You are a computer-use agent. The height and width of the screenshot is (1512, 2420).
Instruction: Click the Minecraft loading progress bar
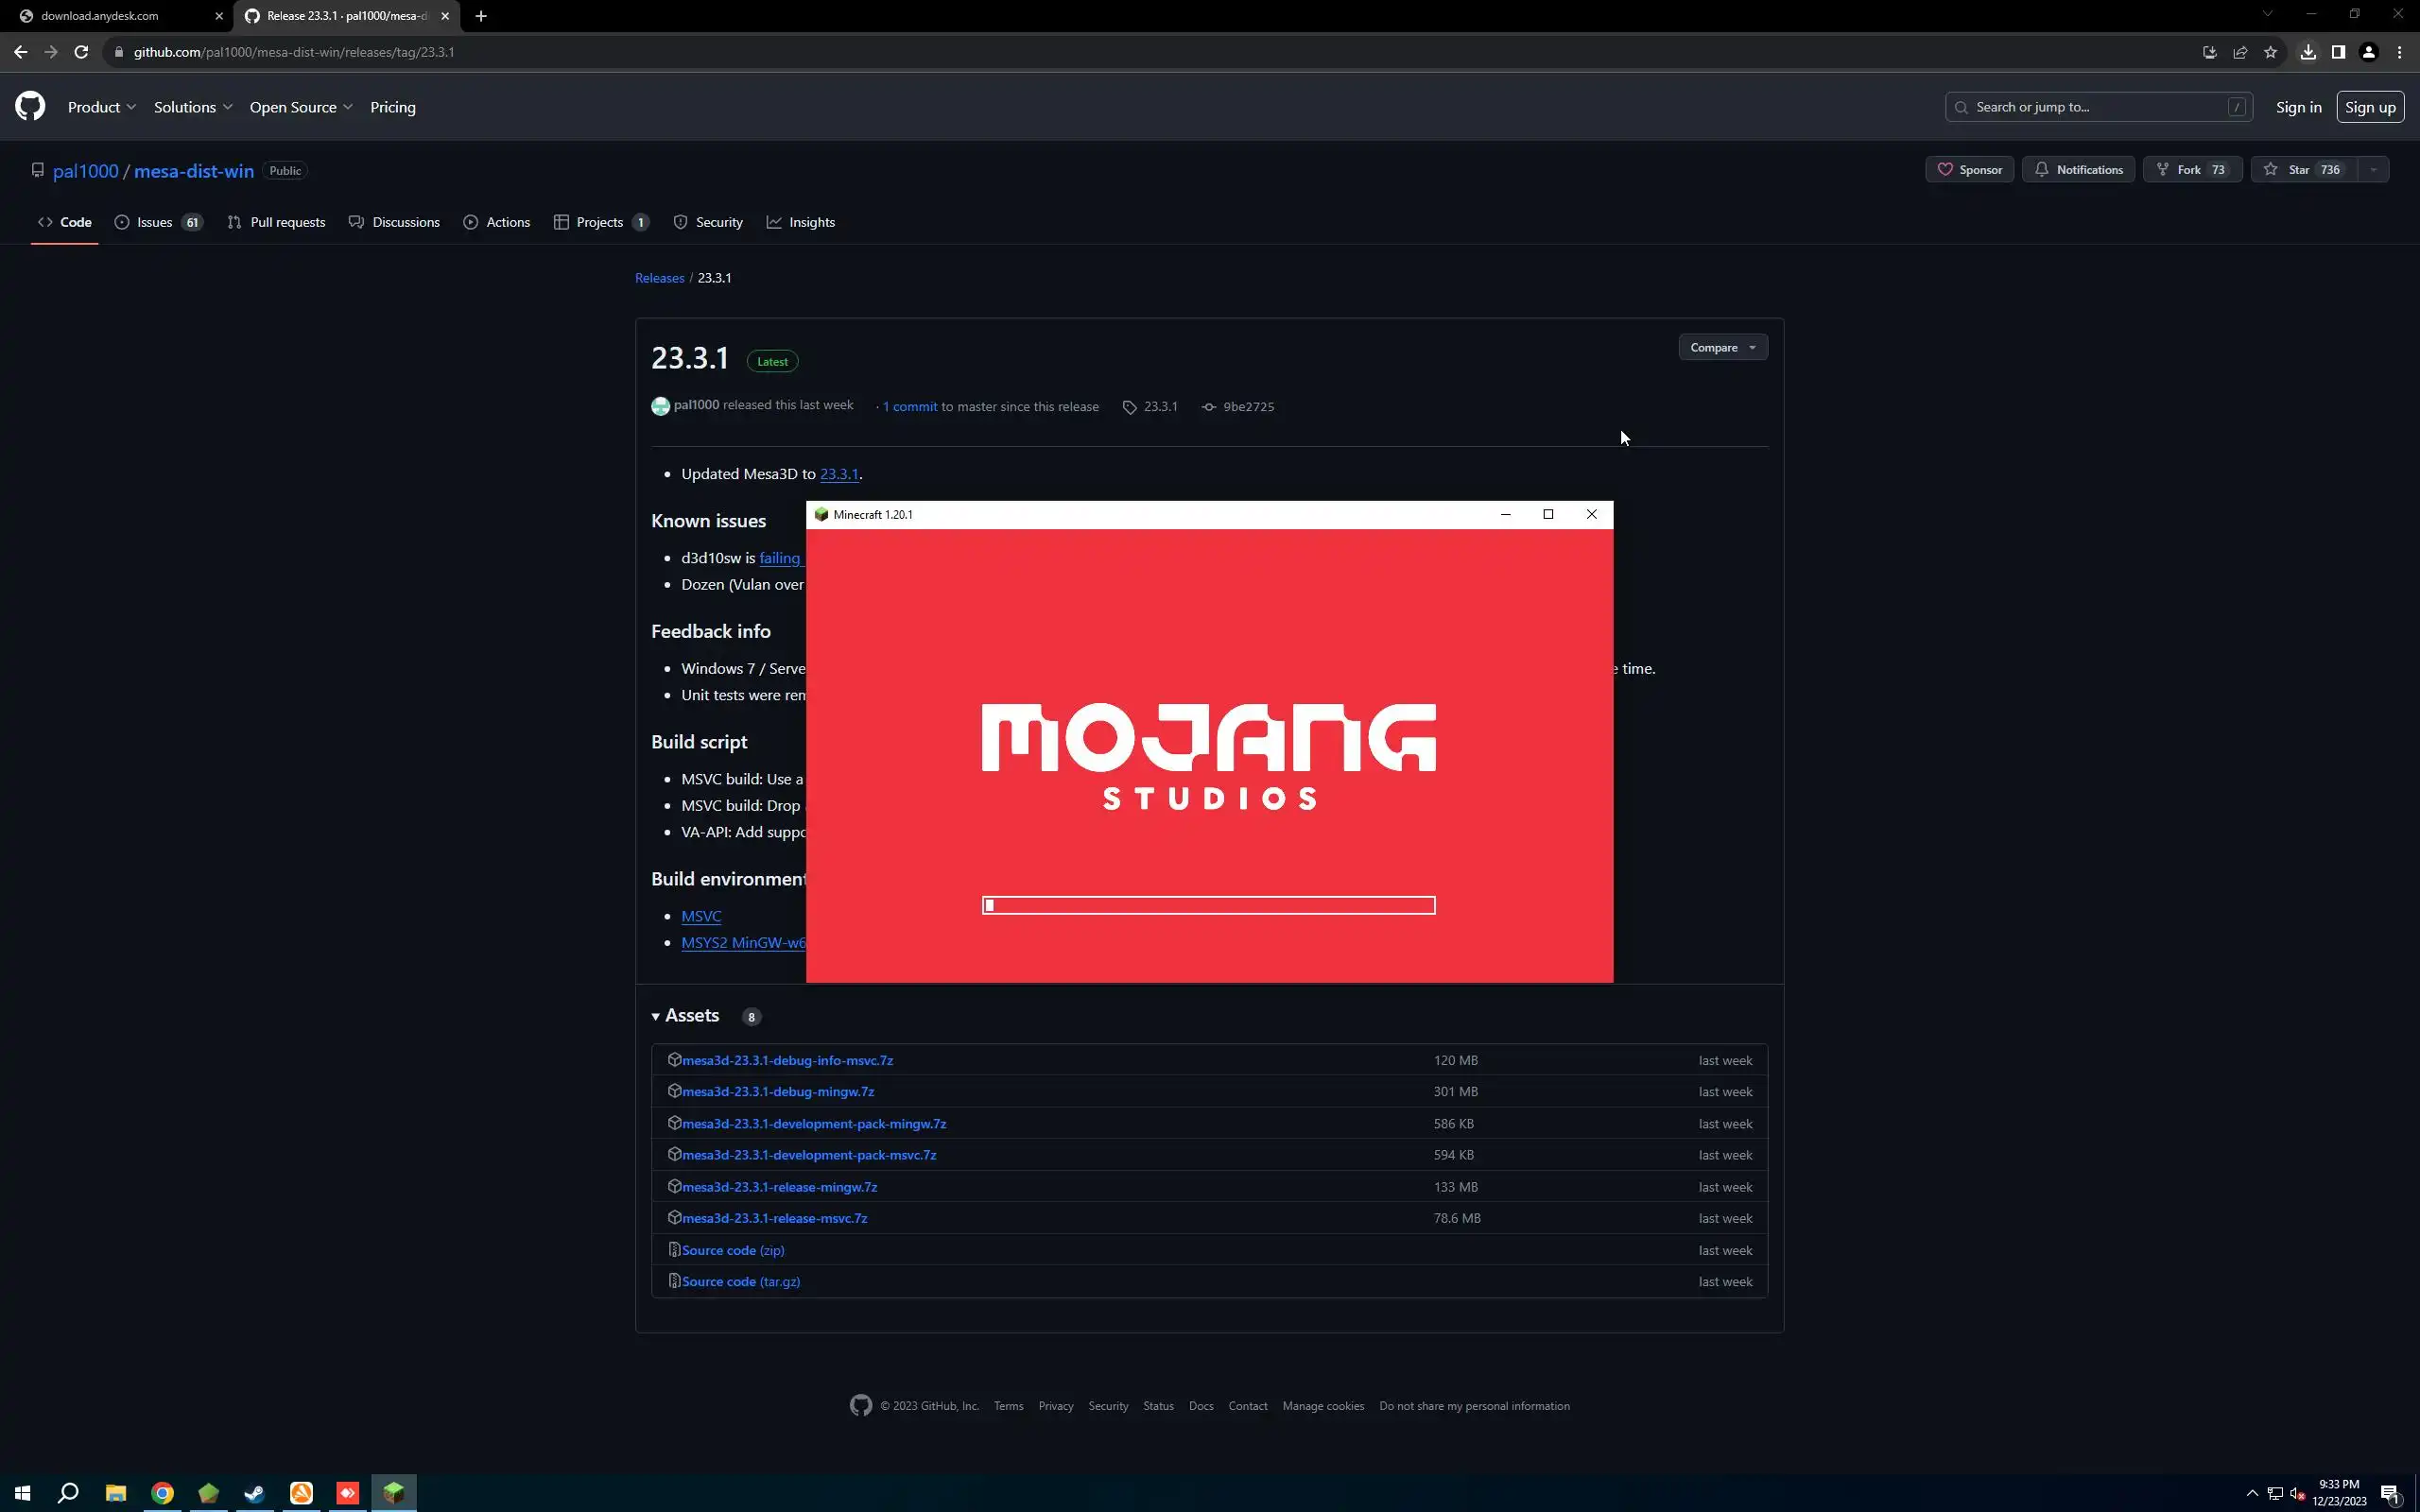tap(1208, 905)
